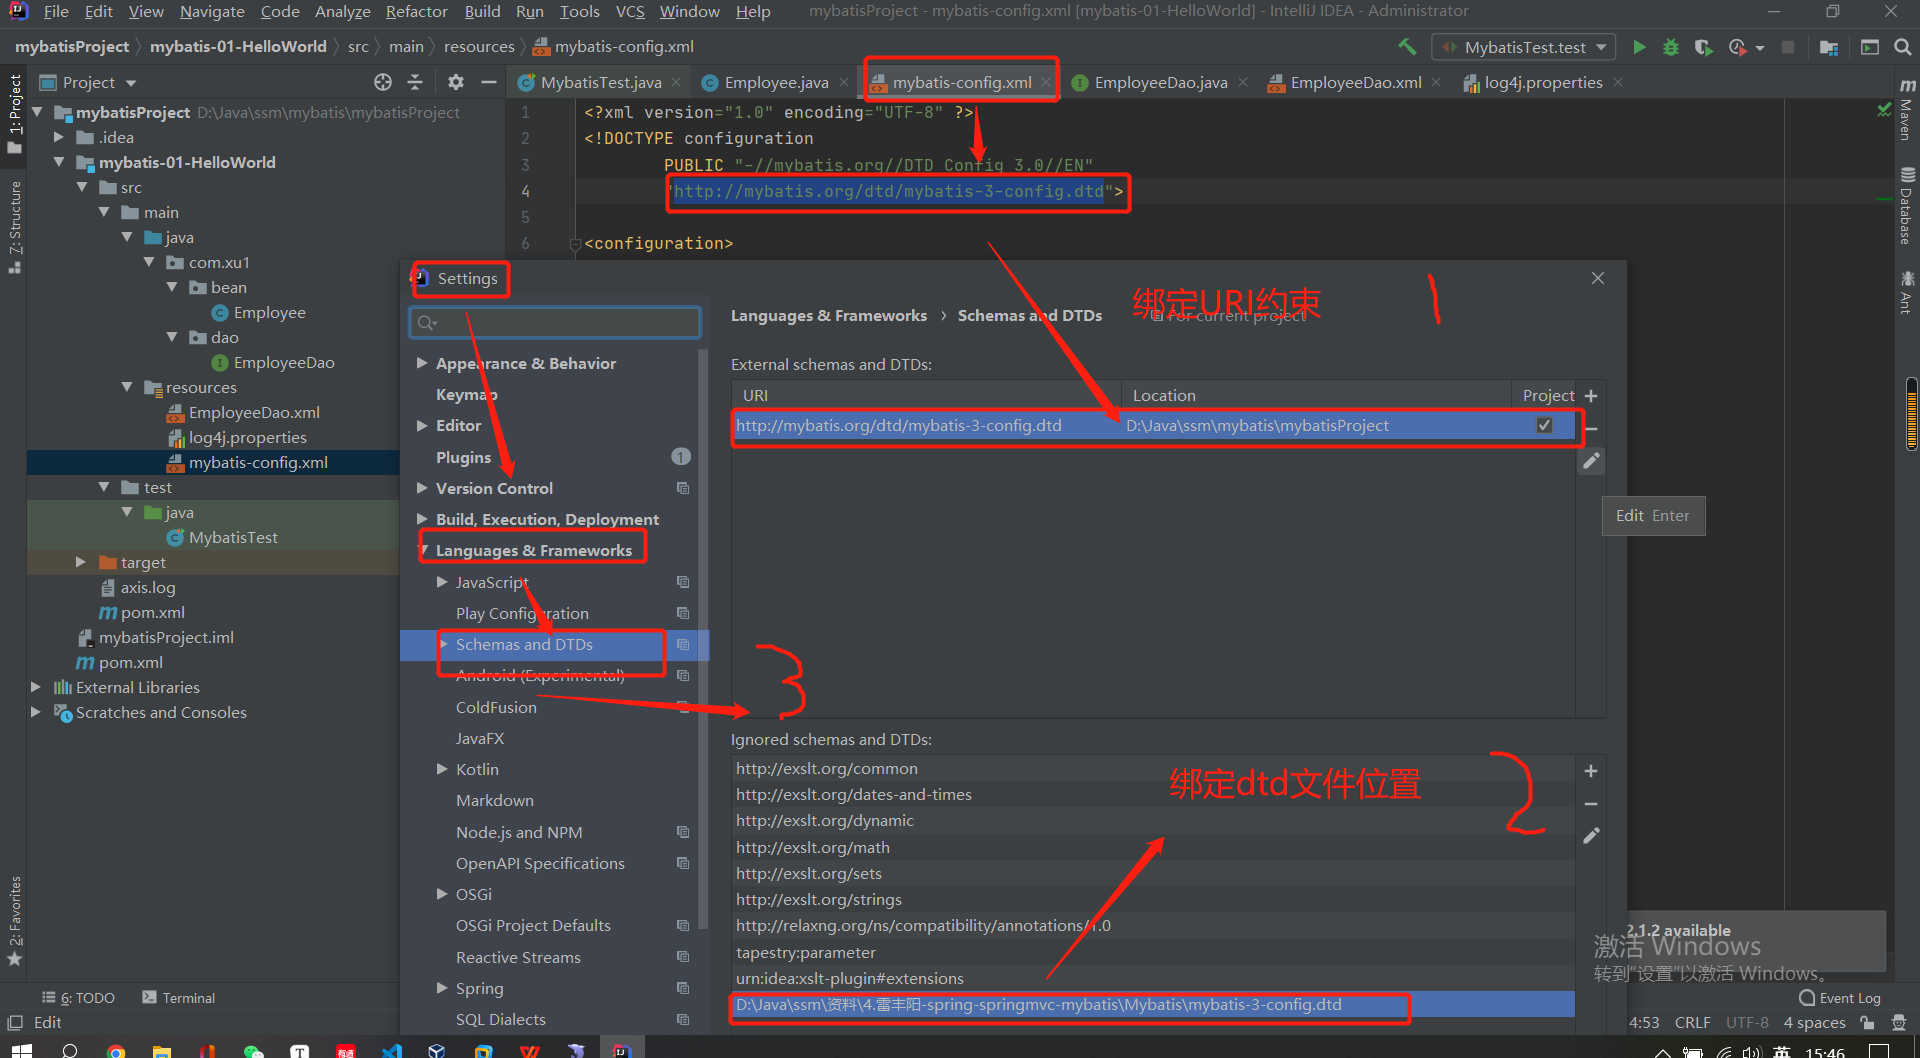Expand Appearance & Behavior settings
This screenshot has width=1920, height=1058.
(x=422, y=363)
